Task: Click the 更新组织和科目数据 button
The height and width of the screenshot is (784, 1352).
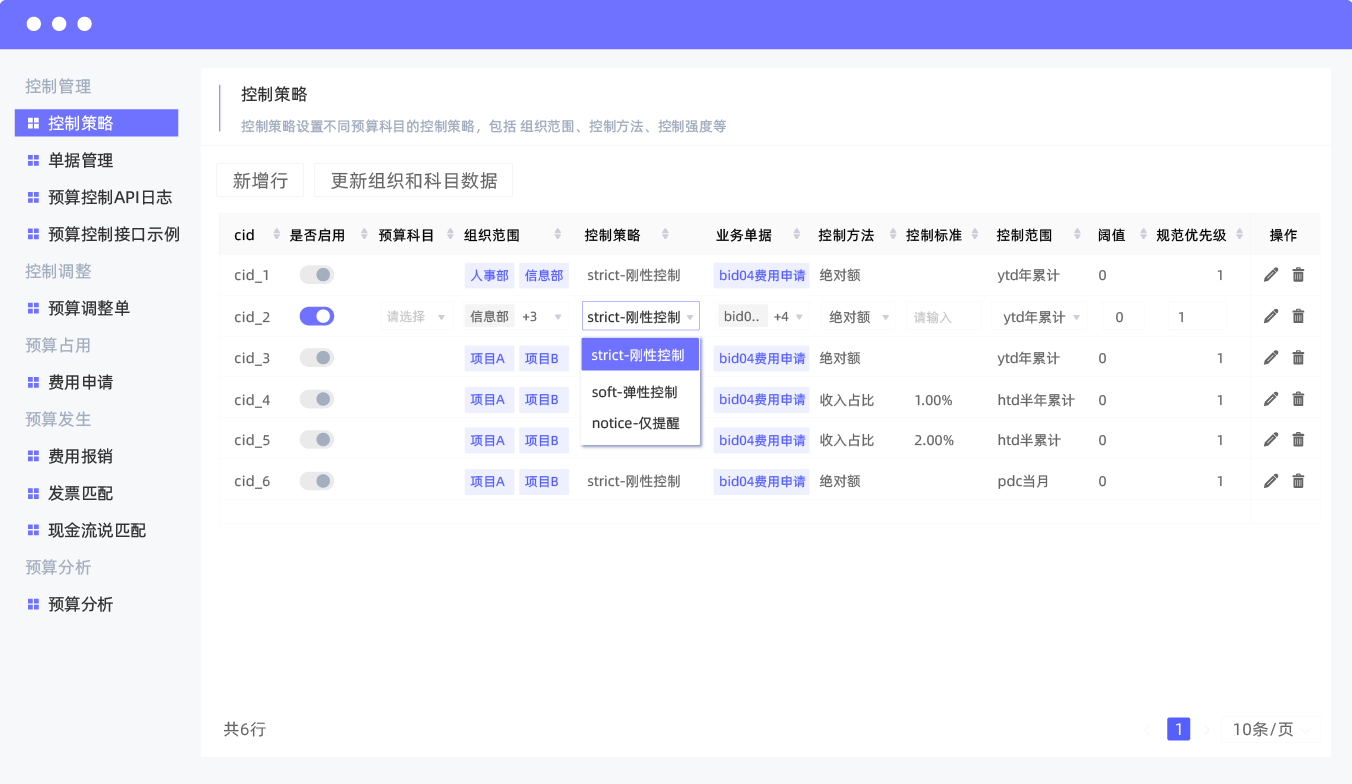Action: [414, 181]
